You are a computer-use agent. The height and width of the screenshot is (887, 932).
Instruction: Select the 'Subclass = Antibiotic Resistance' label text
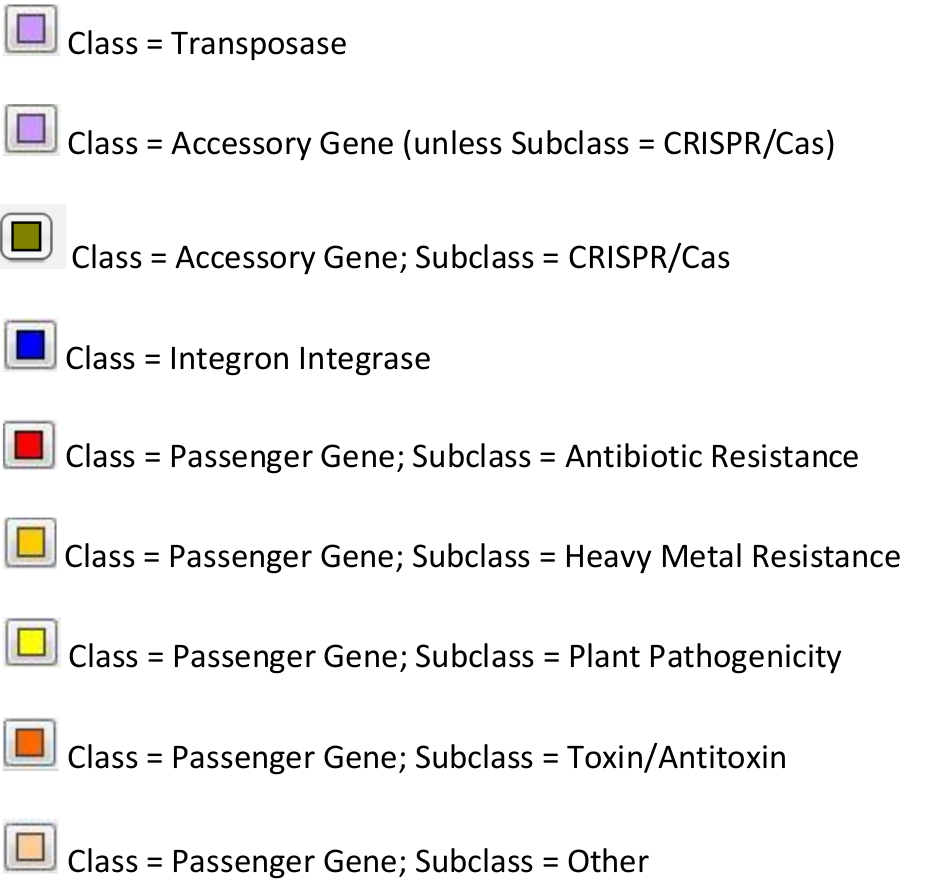pyautogui.click(x=635, y=457)
